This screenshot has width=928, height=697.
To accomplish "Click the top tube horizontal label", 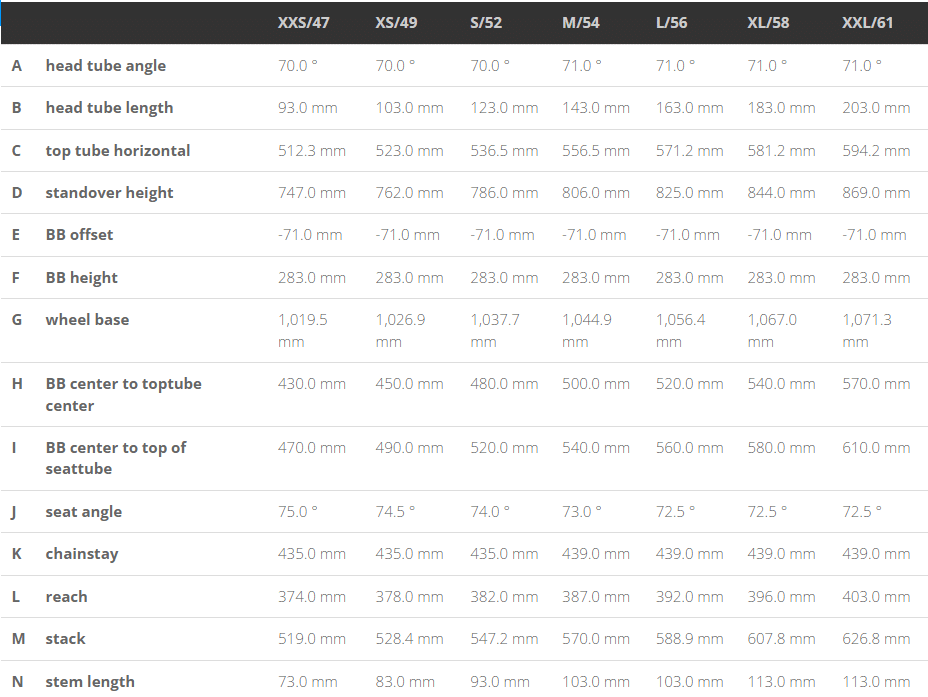I will click(x=118, y=151).
